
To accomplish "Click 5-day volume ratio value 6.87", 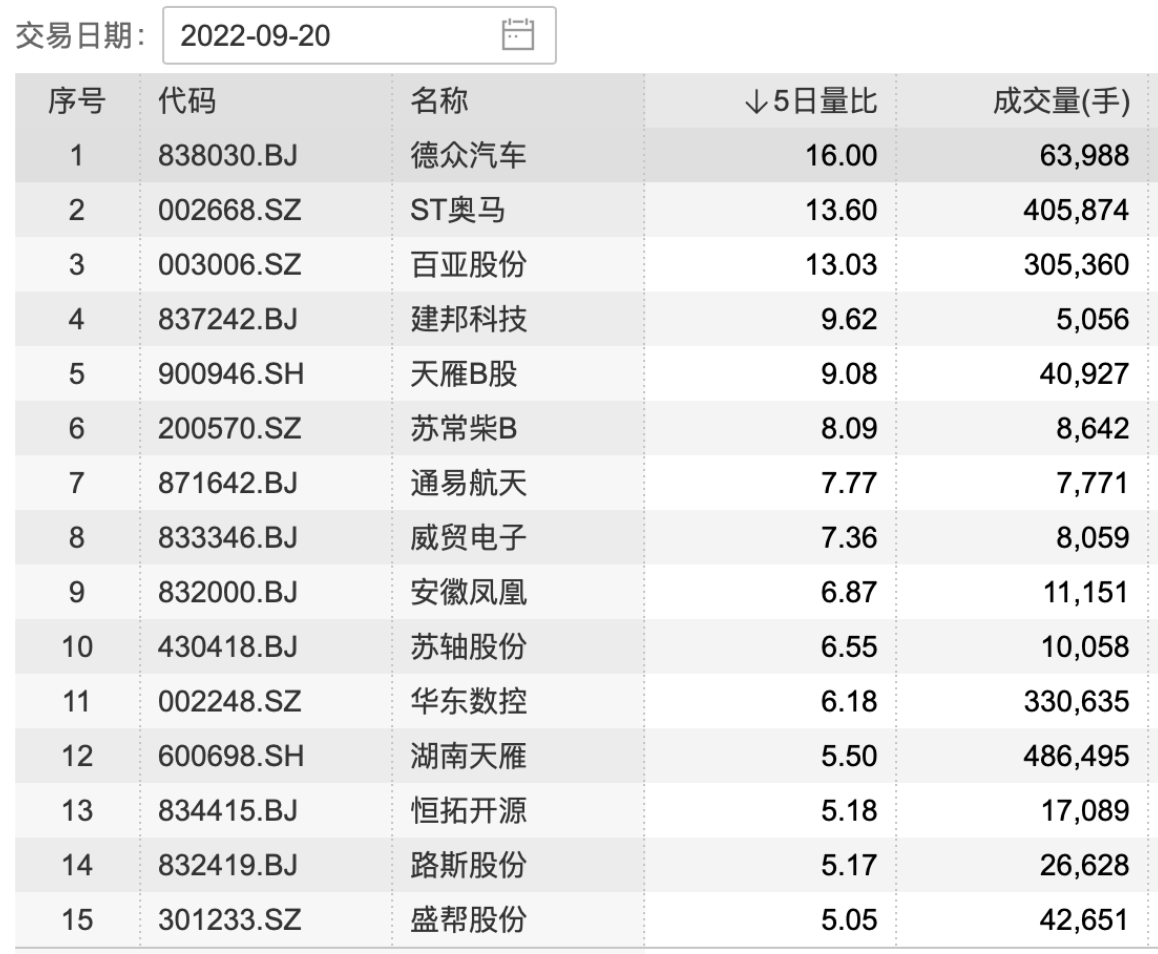I will point(849,592).
